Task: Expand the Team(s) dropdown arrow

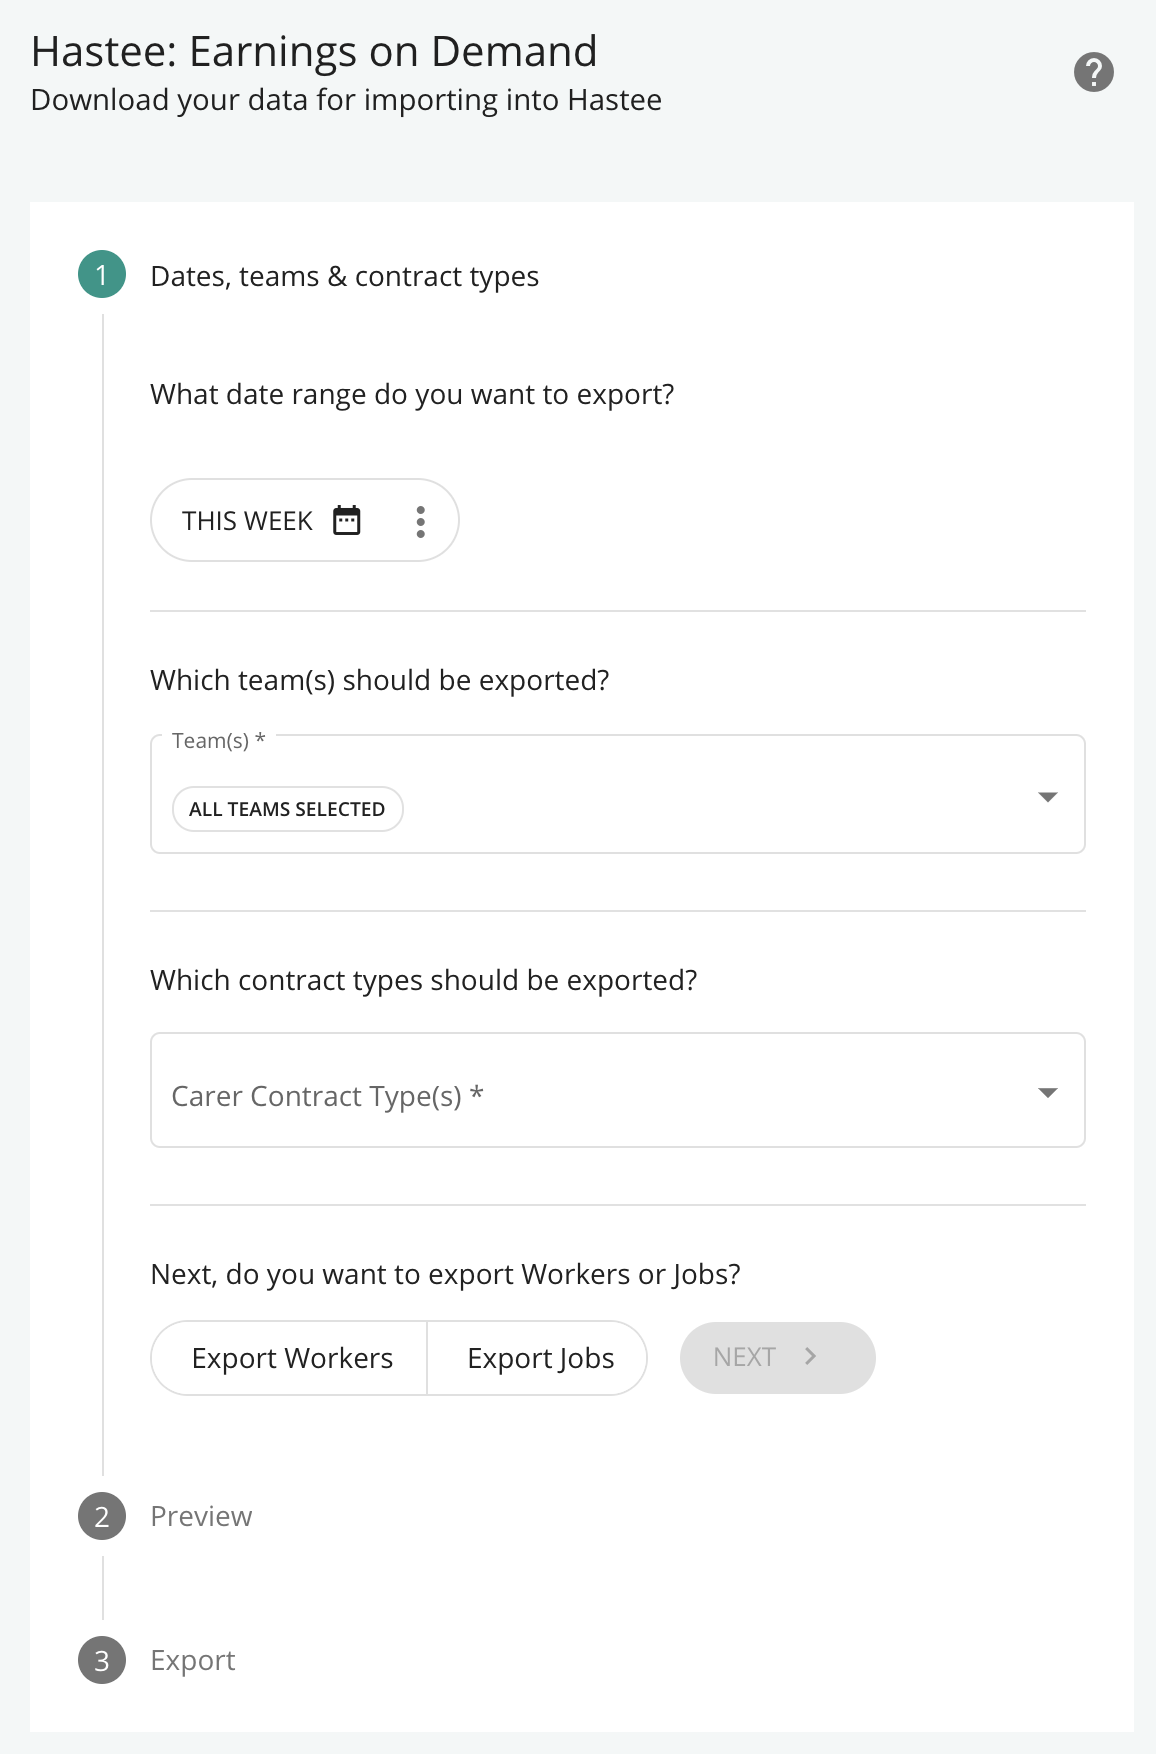Action: [1048, 797]
